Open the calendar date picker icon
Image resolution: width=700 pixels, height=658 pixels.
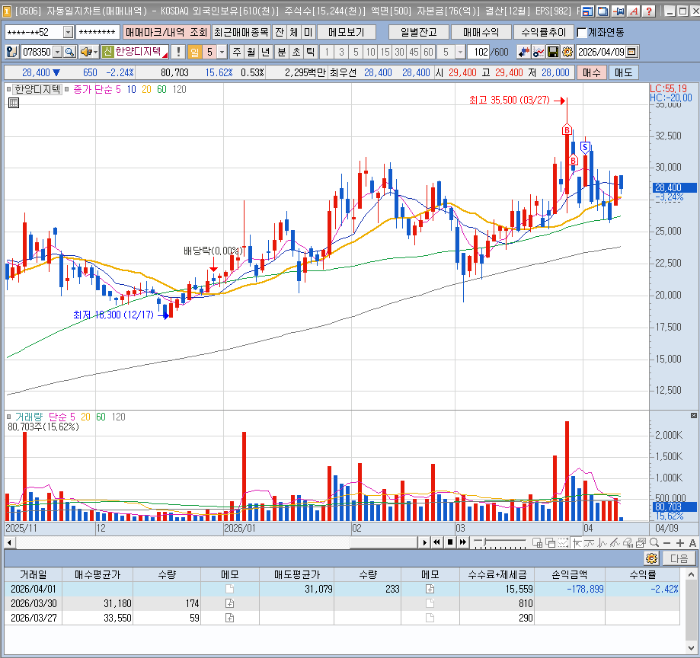pos(631,52)
